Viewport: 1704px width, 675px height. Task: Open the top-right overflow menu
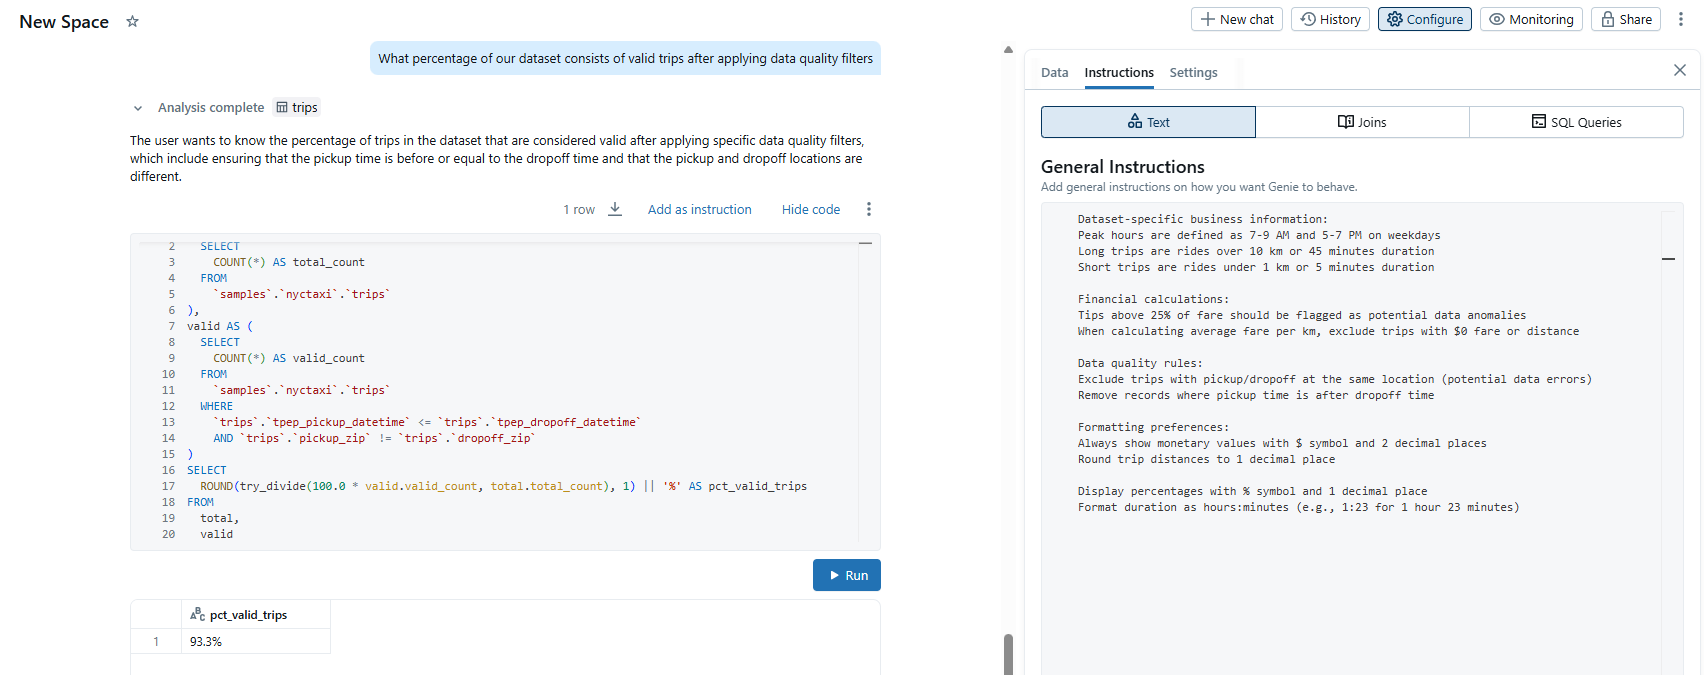point(1681,19)
